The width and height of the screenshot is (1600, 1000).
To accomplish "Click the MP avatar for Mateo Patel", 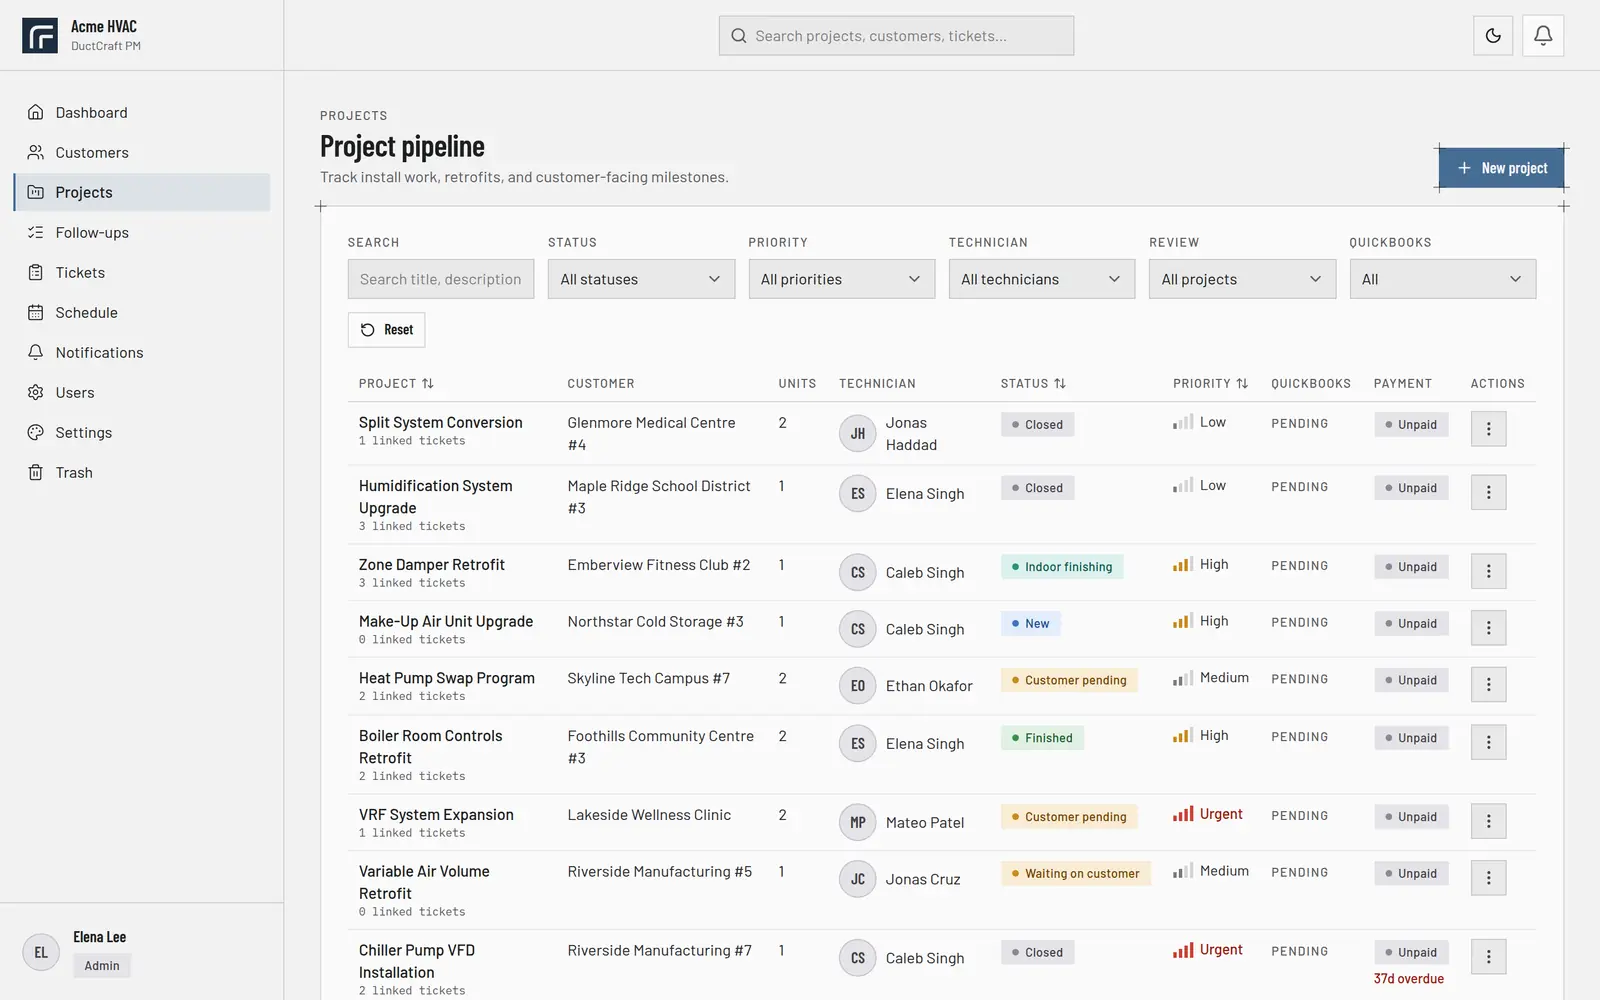I will point(858,823).
